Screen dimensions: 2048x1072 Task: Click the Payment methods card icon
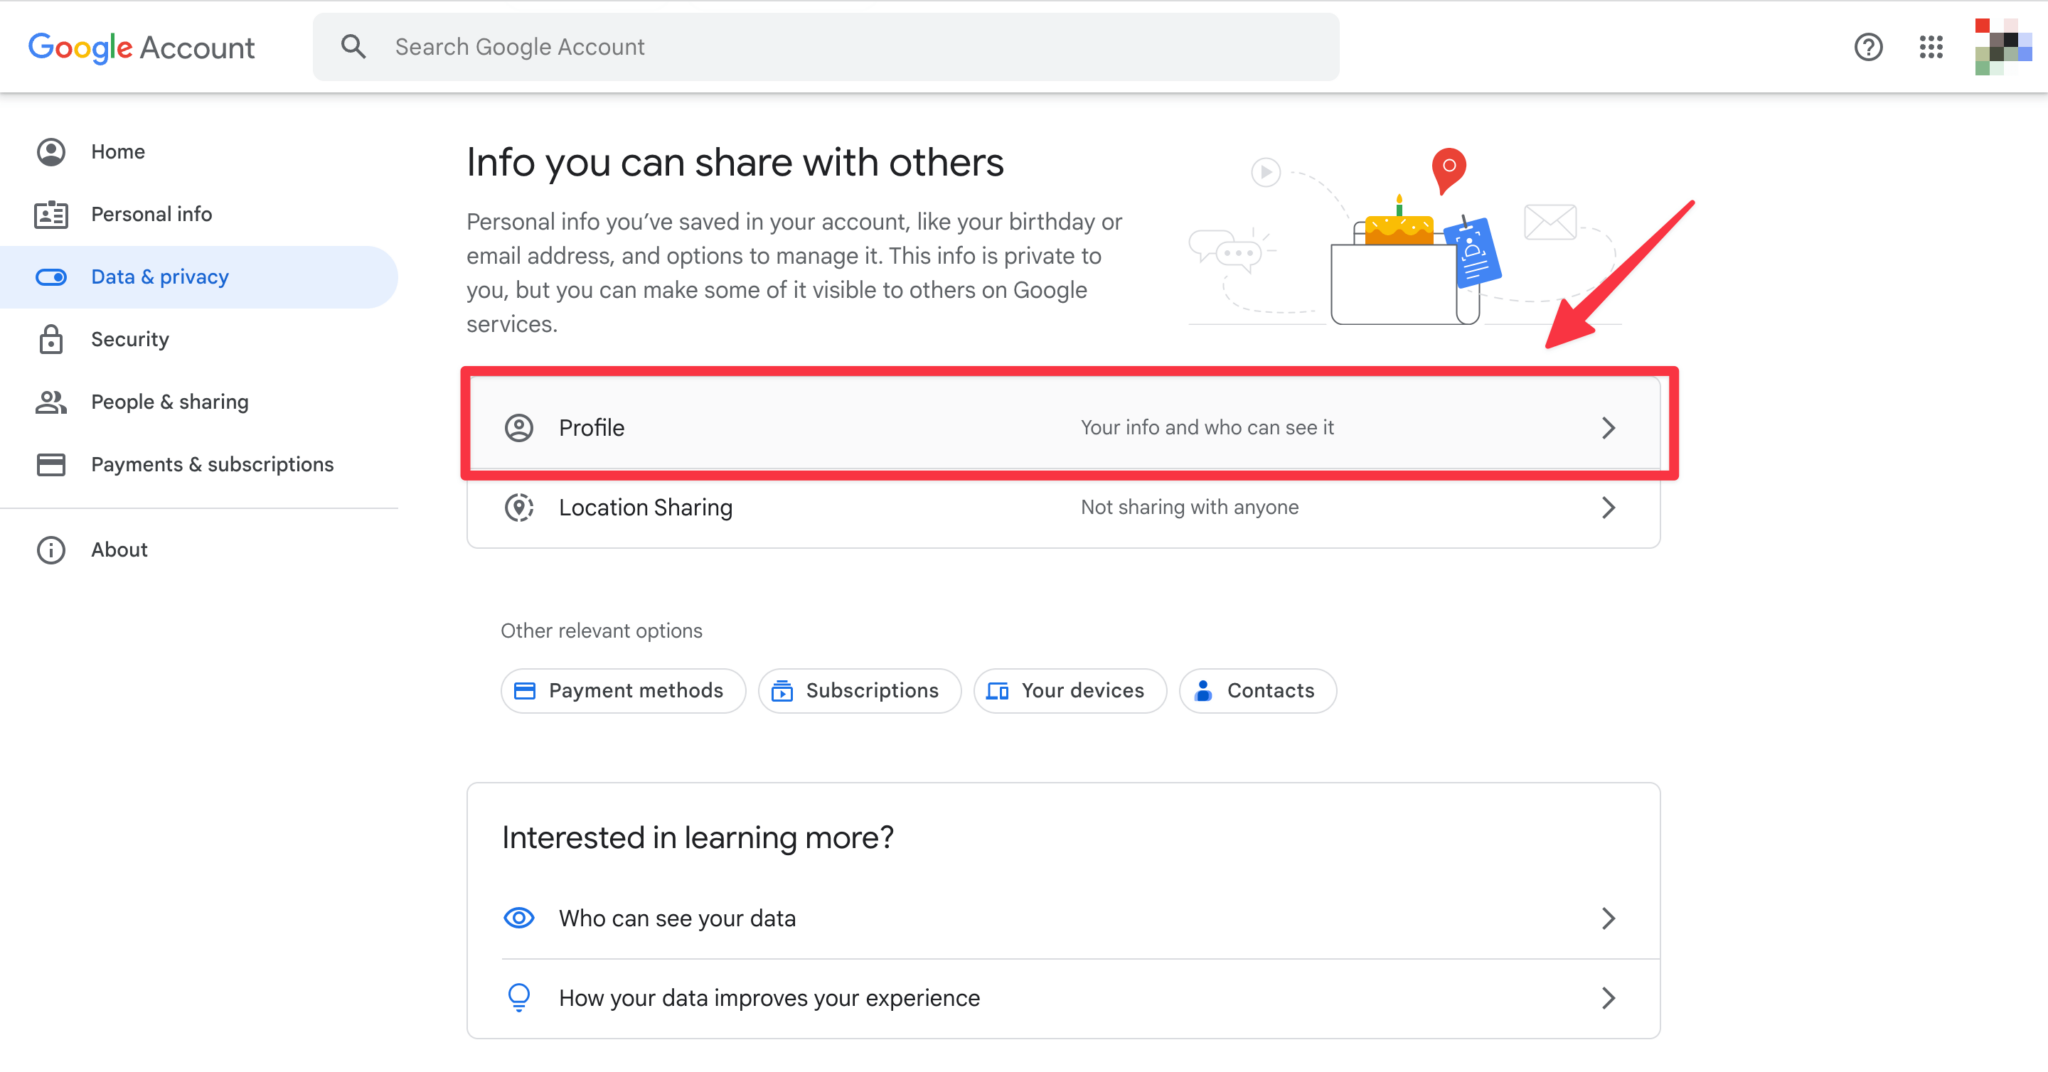point(525,691)
